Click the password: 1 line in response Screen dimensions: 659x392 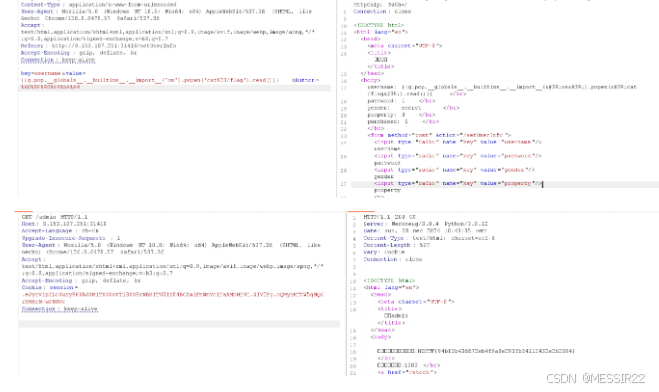401,101
